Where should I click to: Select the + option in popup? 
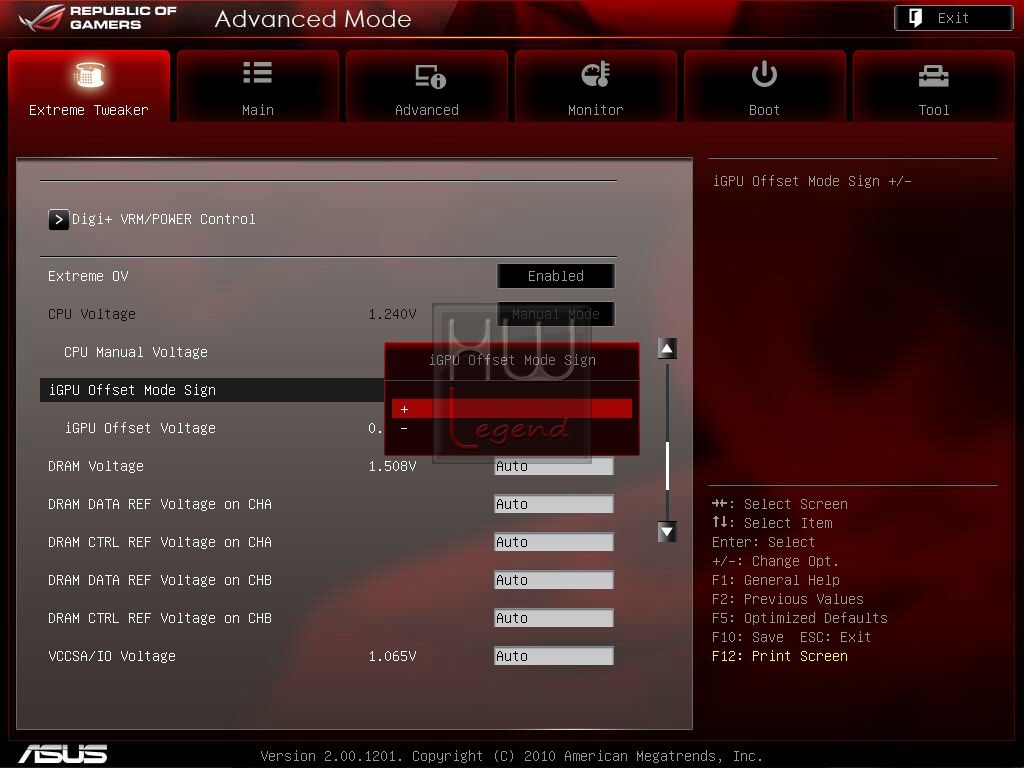click(511, 409)
